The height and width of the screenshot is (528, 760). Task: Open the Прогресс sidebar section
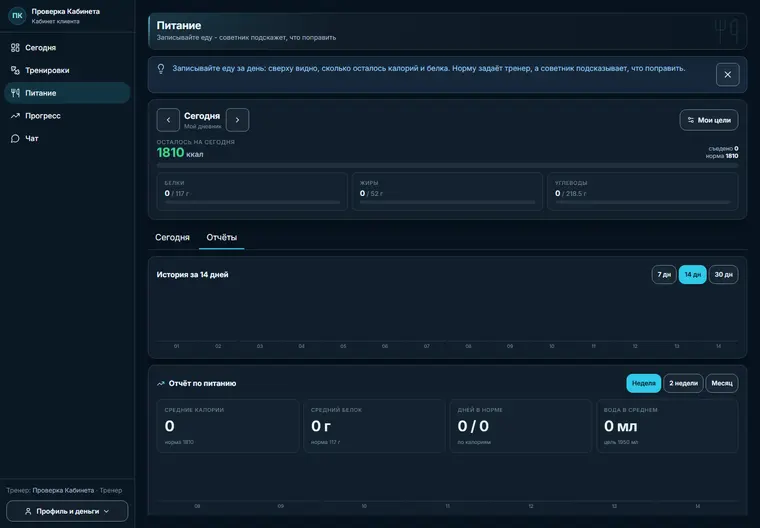click(x=67, y=115)
